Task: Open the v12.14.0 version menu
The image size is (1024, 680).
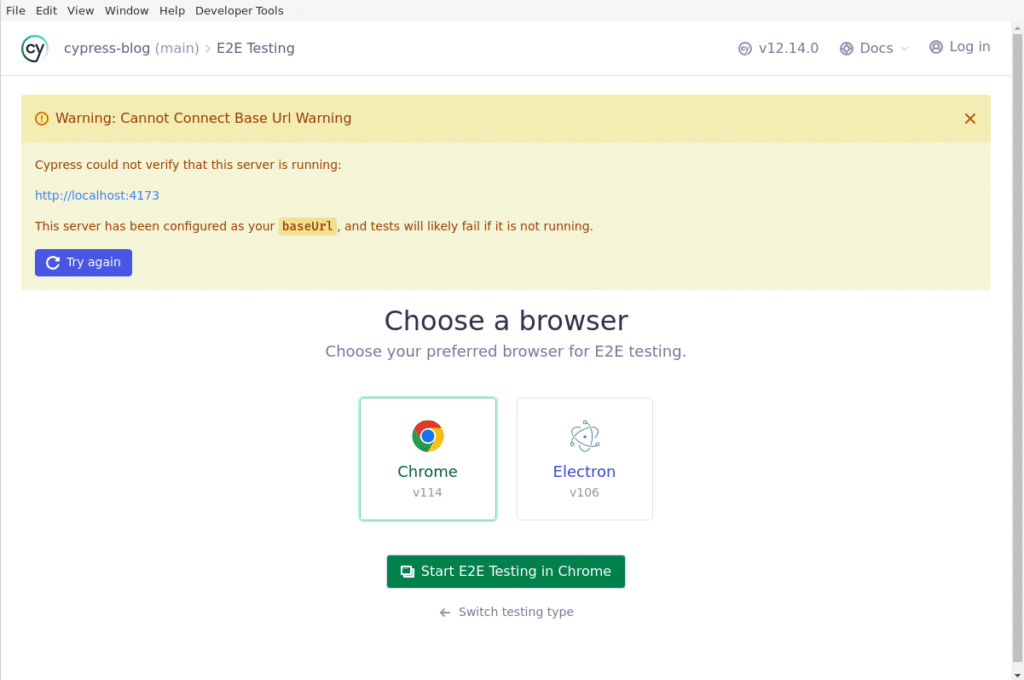Action: click(778, 48)
